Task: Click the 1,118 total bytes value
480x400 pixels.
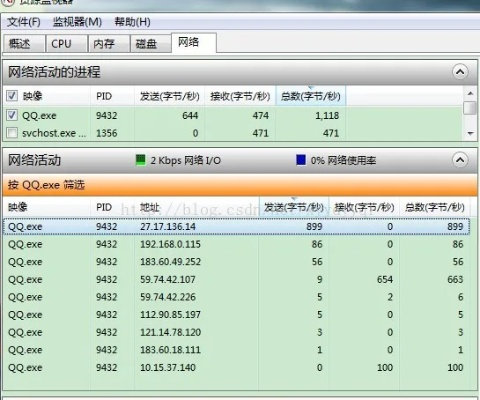Action: pyautogui.click(x=327, y=116)
